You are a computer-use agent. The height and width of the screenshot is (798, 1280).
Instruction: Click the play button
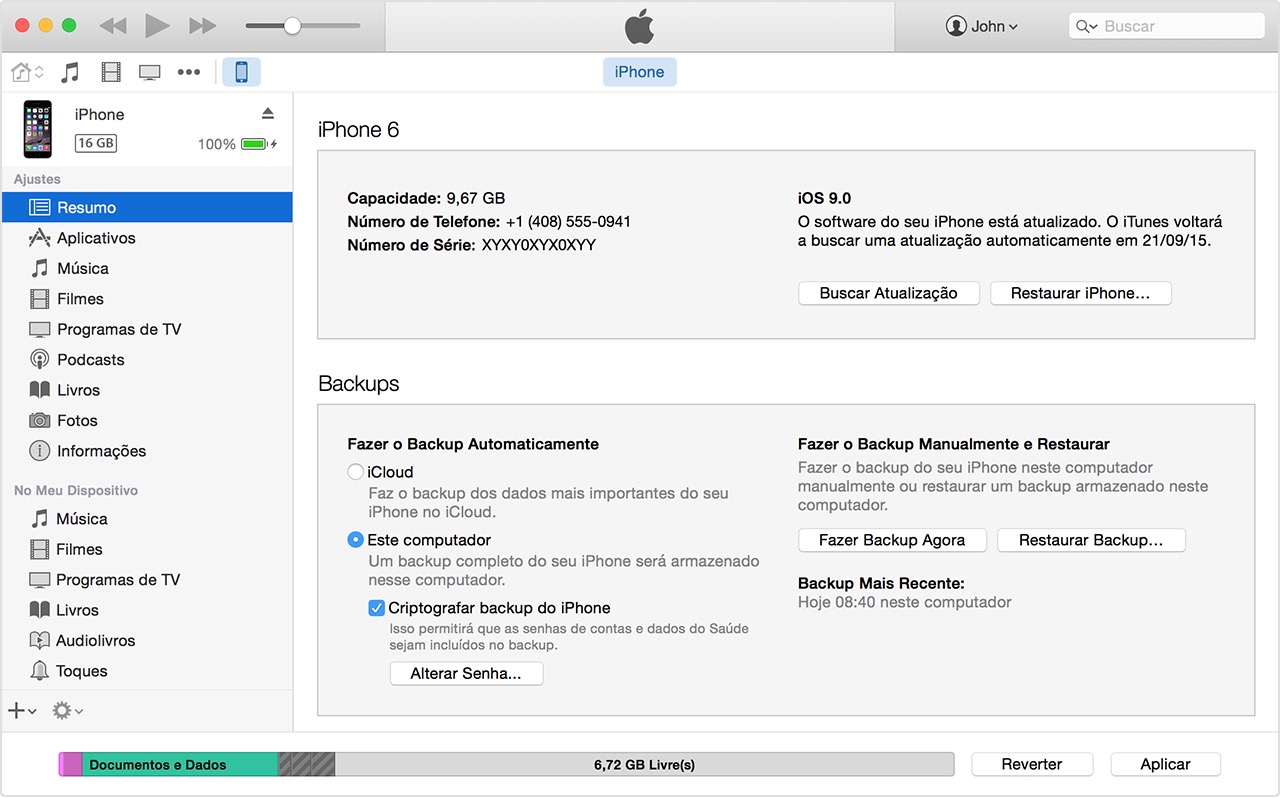[156, 26]
